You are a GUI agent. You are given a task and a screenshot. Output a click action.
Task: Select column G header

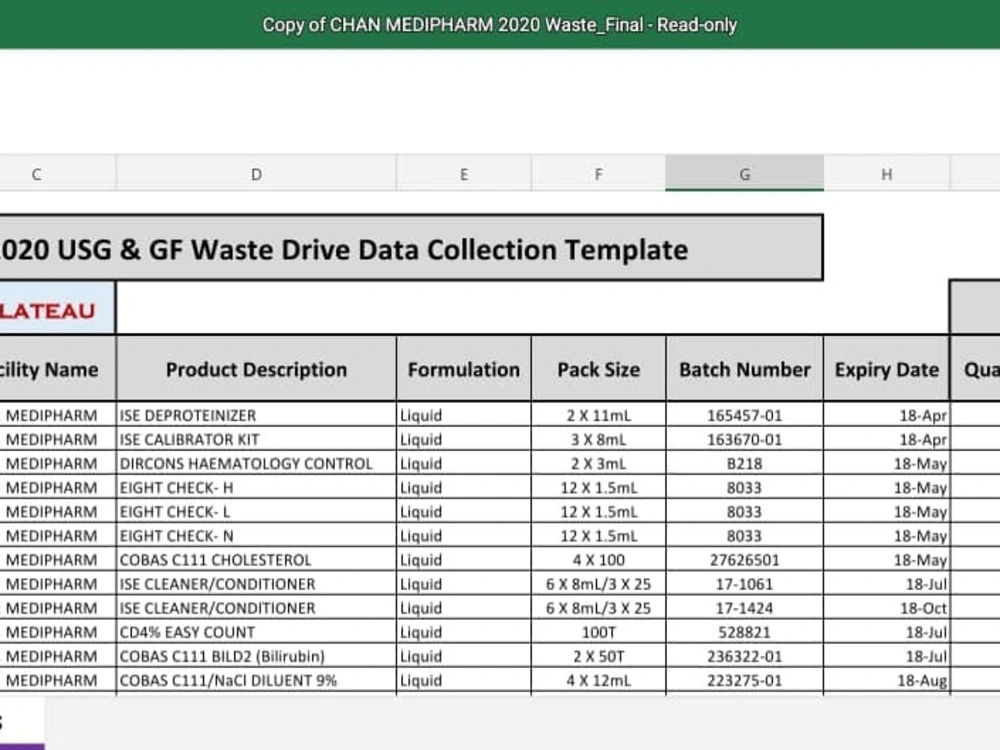(744, 173)
